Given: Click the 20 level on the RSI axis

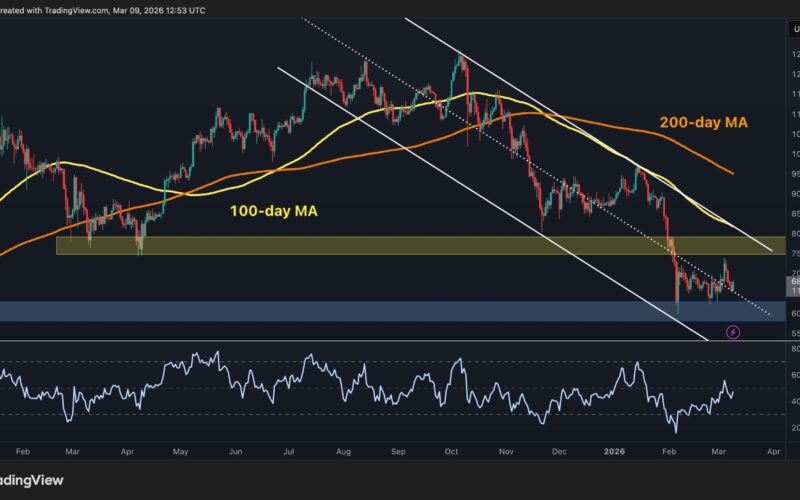Looking at the screenshot, I should 793,428.
